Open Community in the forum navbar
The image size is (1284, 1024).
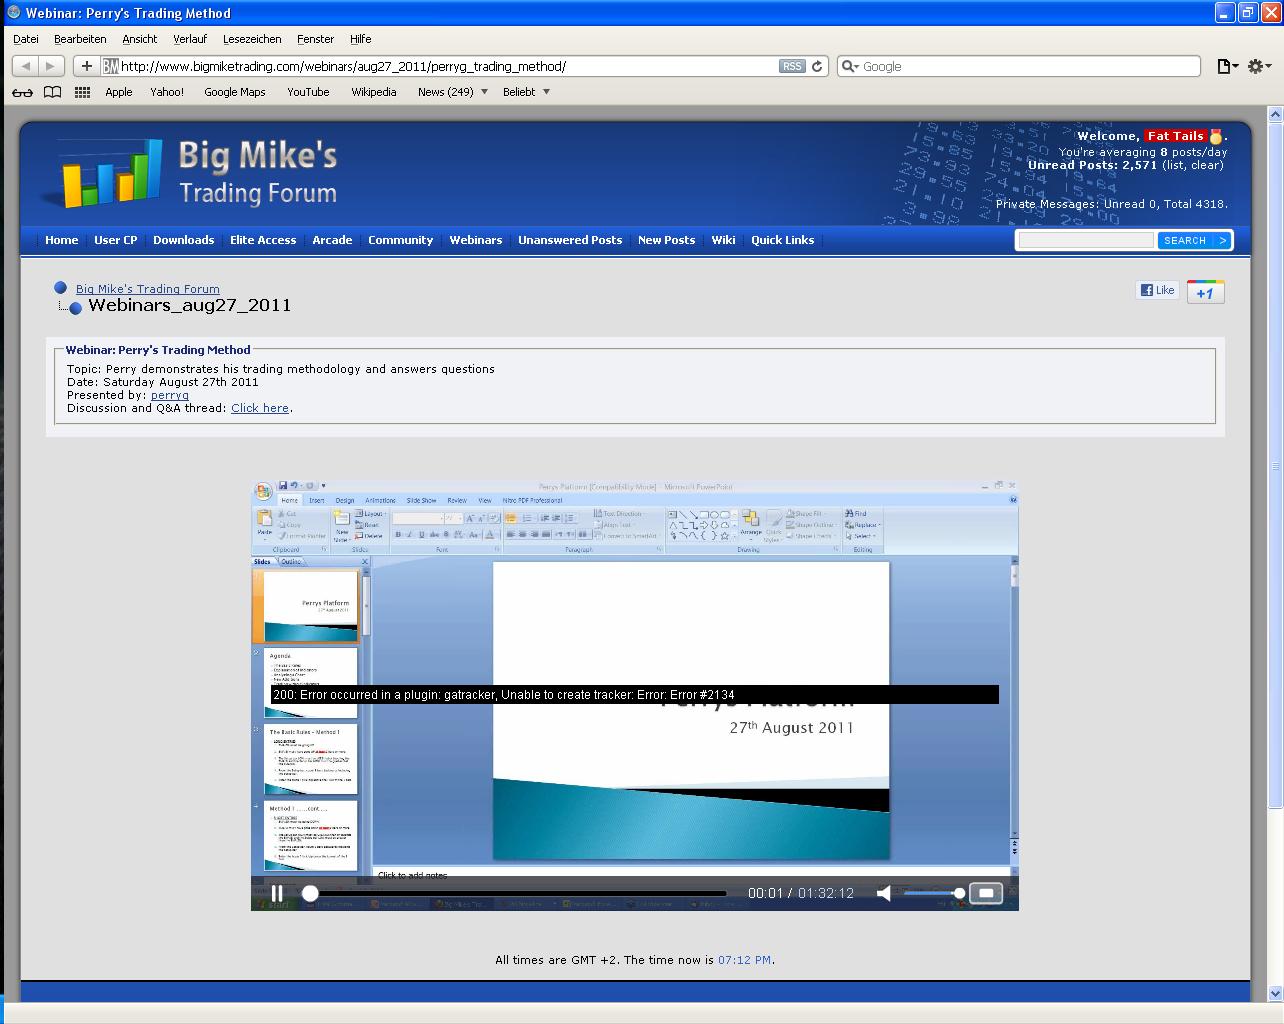point(400,240)
